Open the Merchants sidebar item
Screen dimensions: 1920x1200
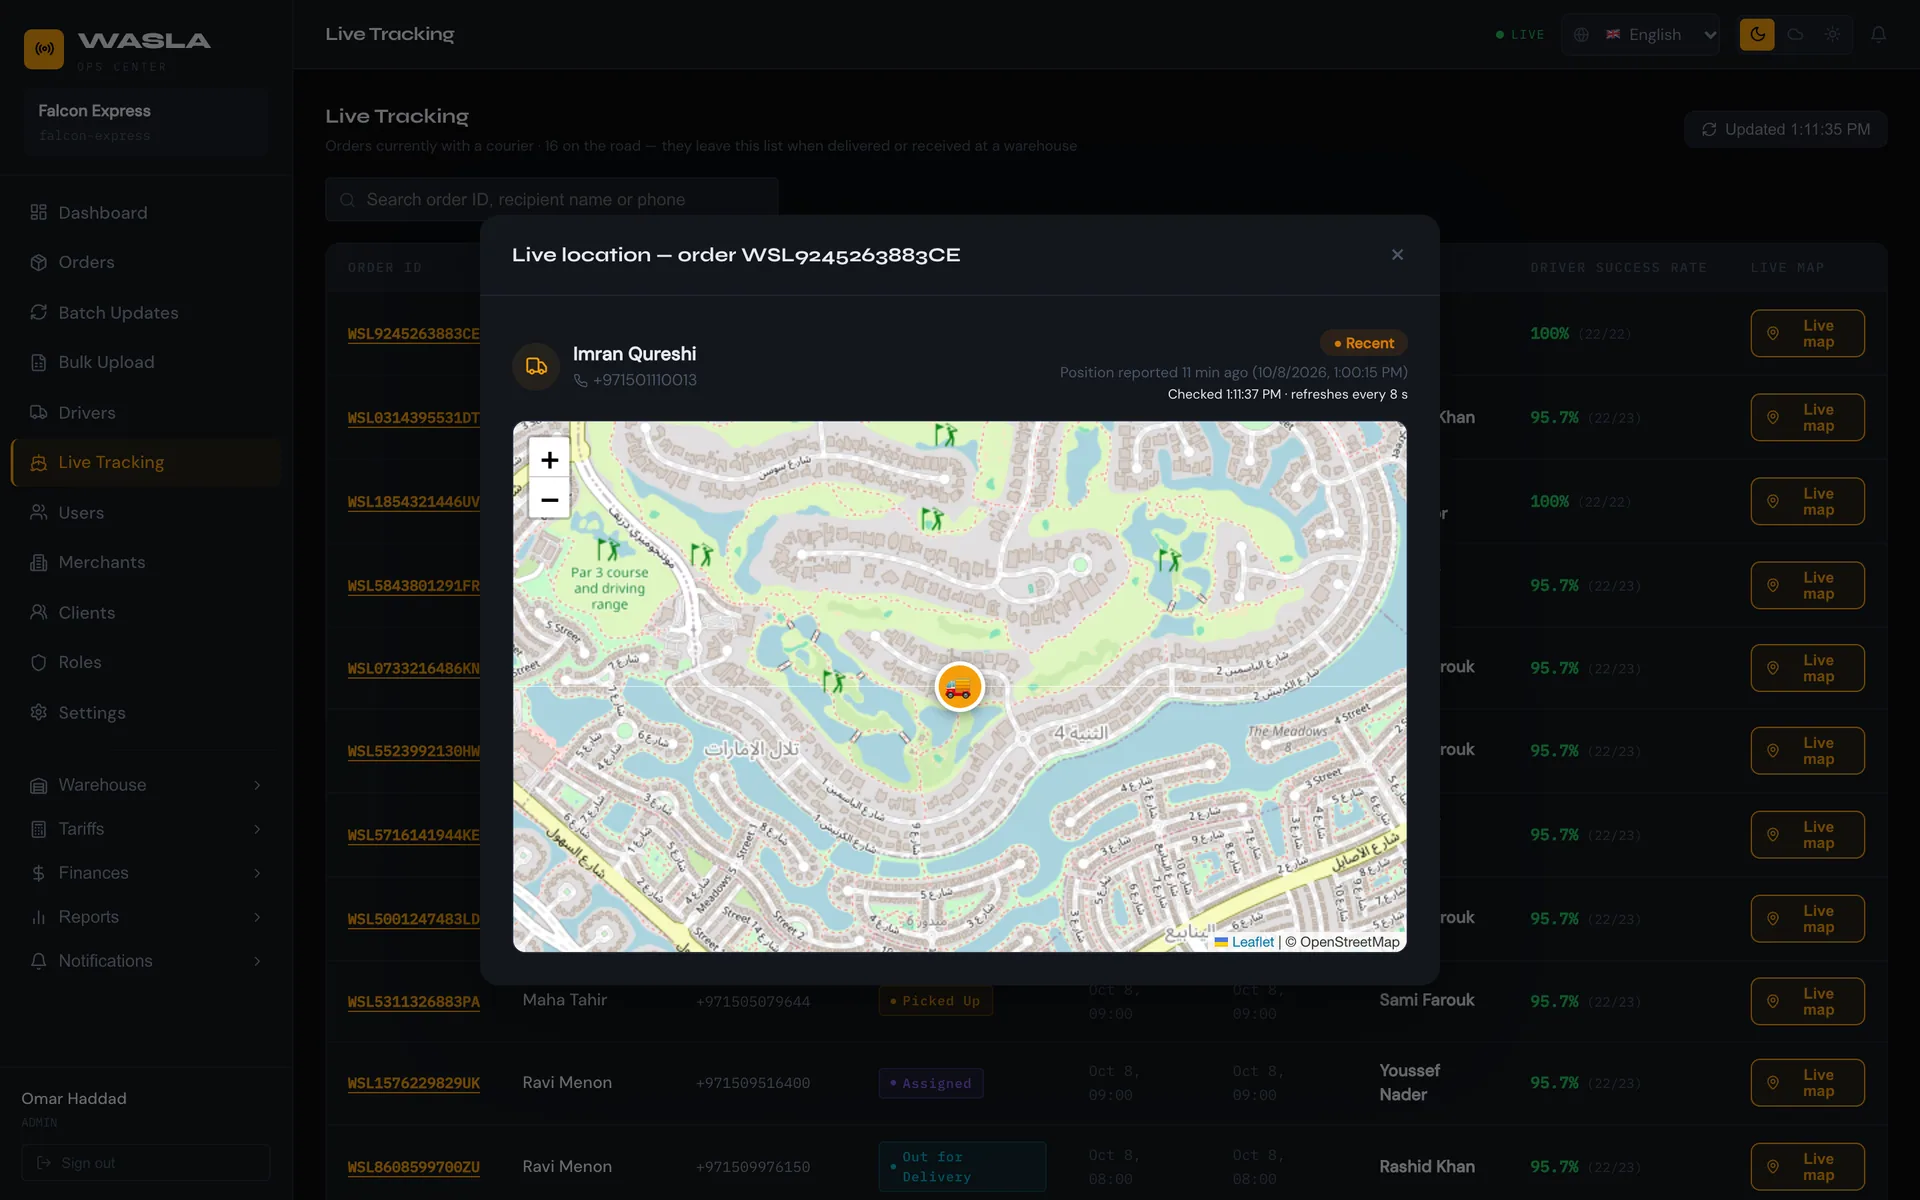[x=146, y=562]
